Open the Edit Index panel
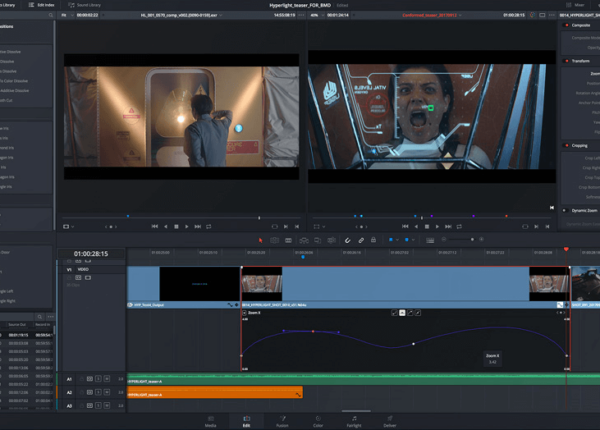Image resolution: width=600 pixels, height=430 pixels. coord(41,5)
